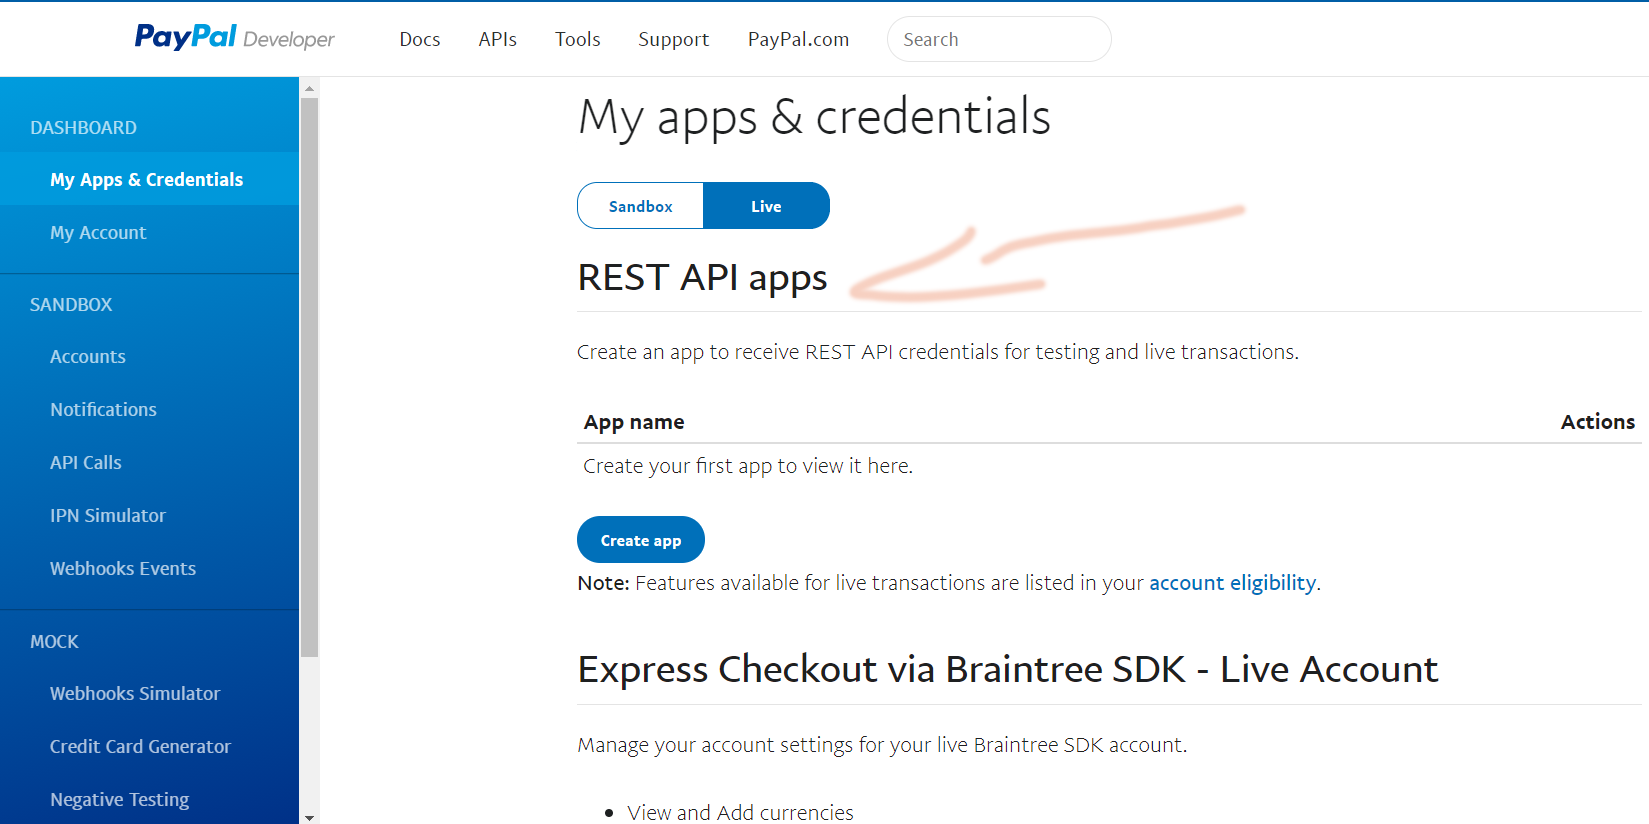Click the sidebar scrollbar down arrow

310,817
